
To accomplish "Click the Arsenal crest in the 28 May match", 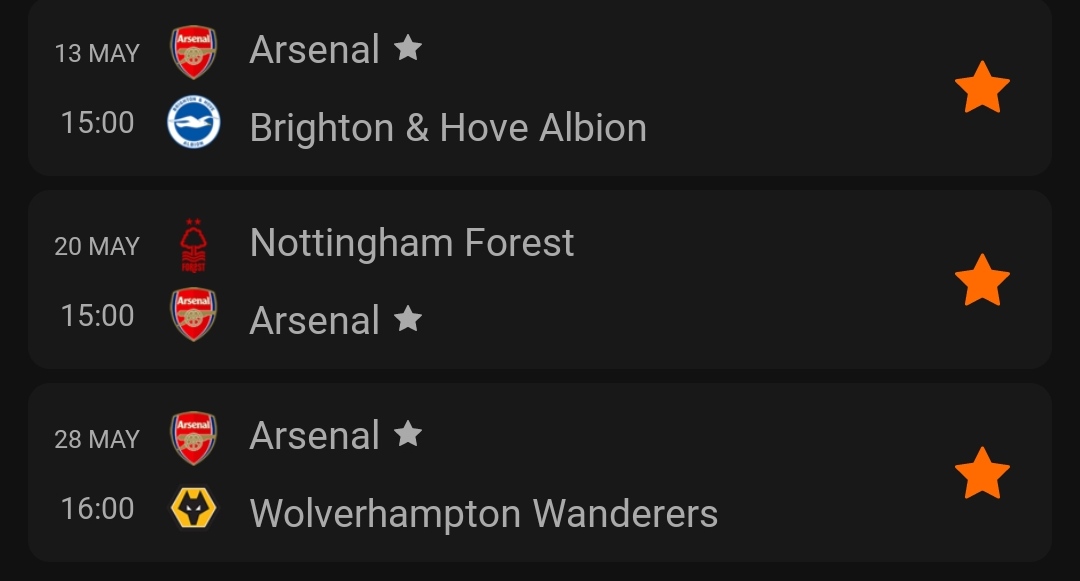I will [194, 438].
